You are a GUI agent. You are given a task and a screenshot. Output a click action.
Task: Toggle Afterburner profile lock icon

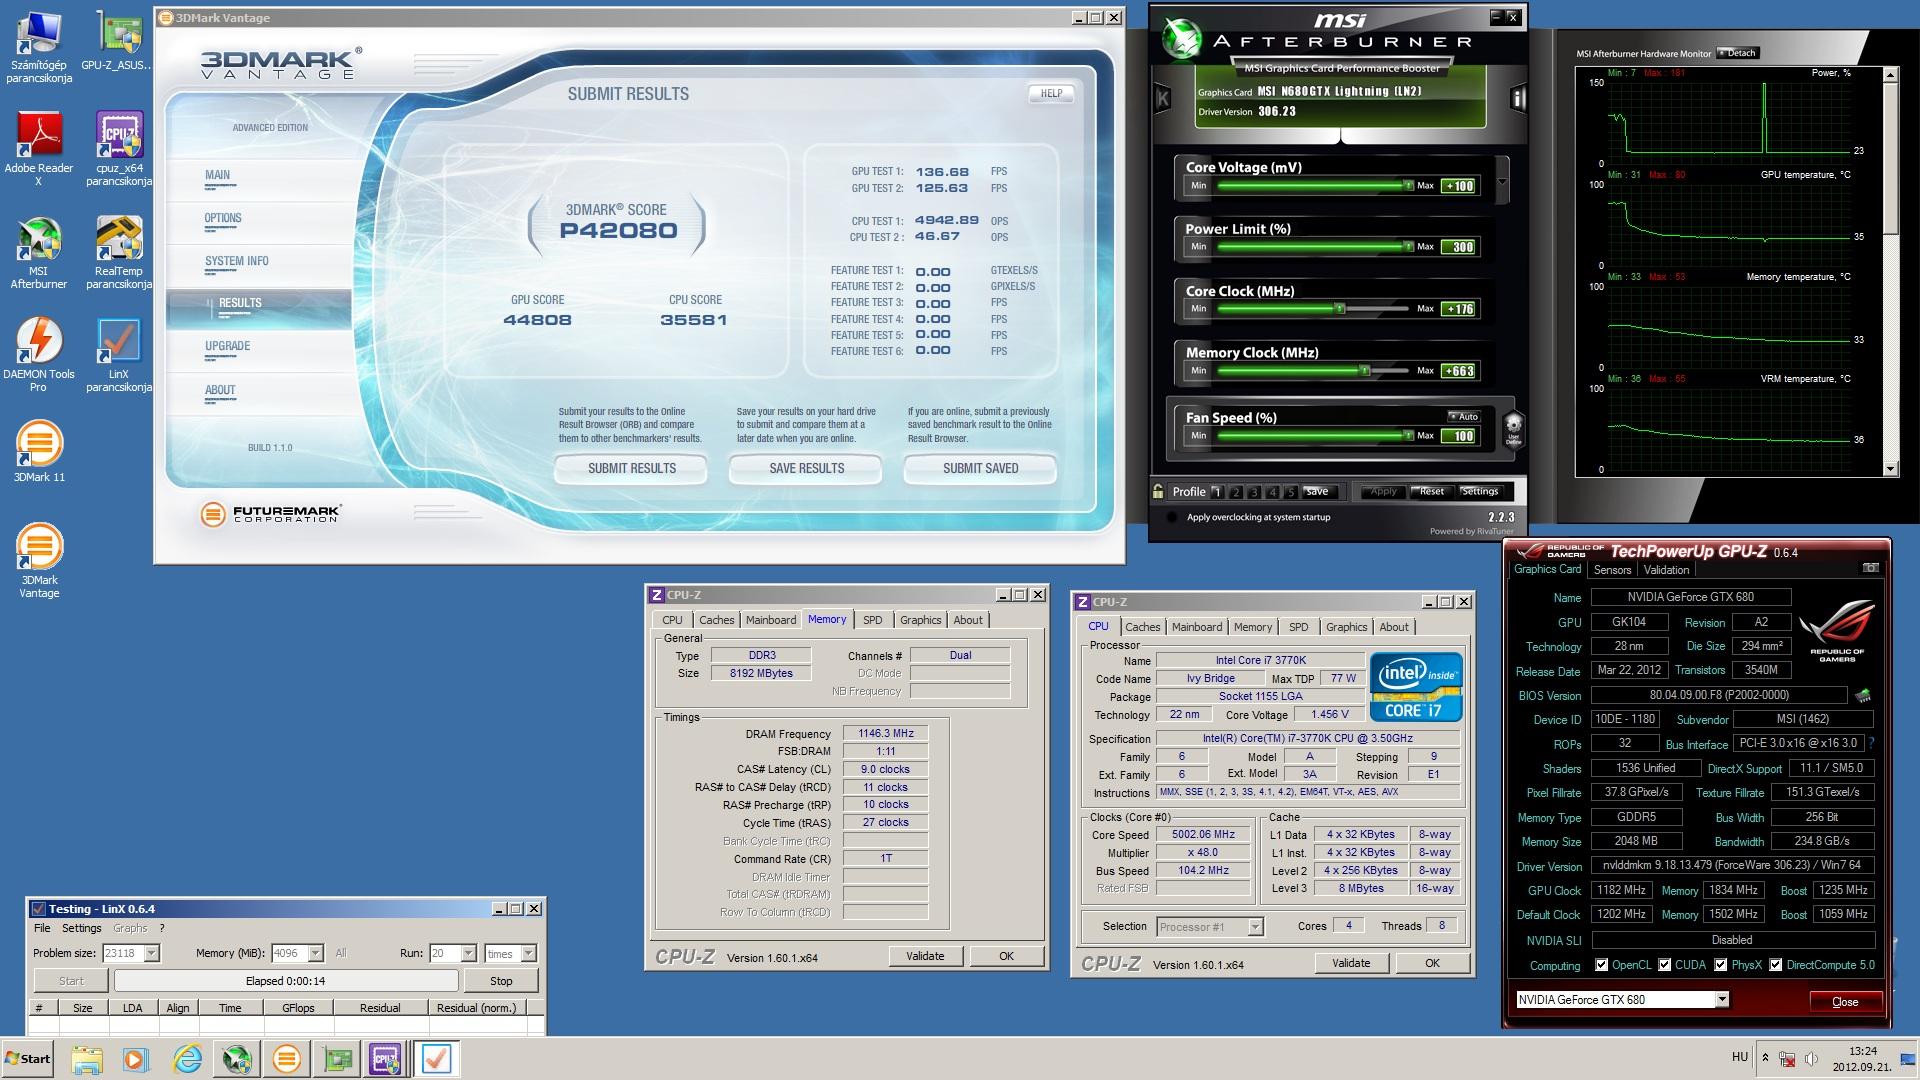[1158, 491]
